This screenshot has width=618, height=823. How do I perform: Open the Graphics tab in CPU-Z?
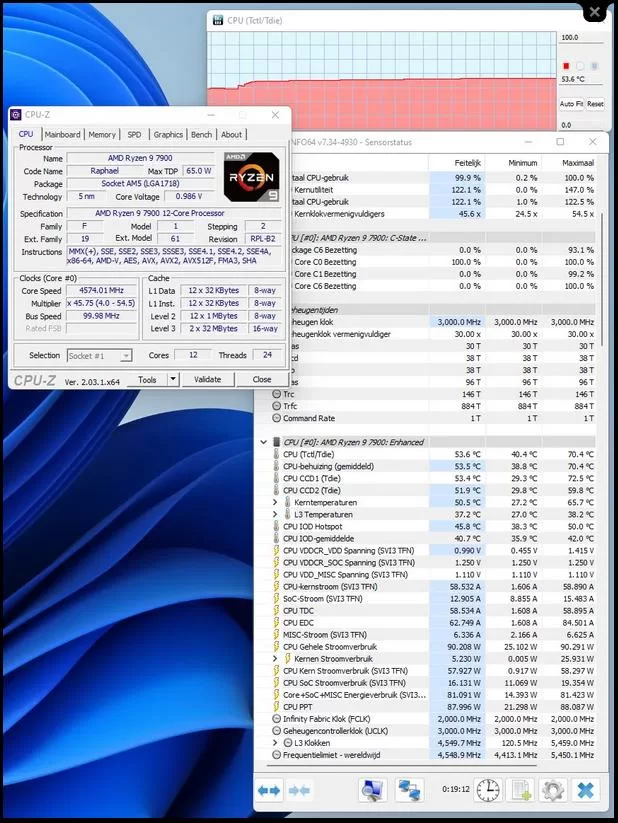(168, 134)
